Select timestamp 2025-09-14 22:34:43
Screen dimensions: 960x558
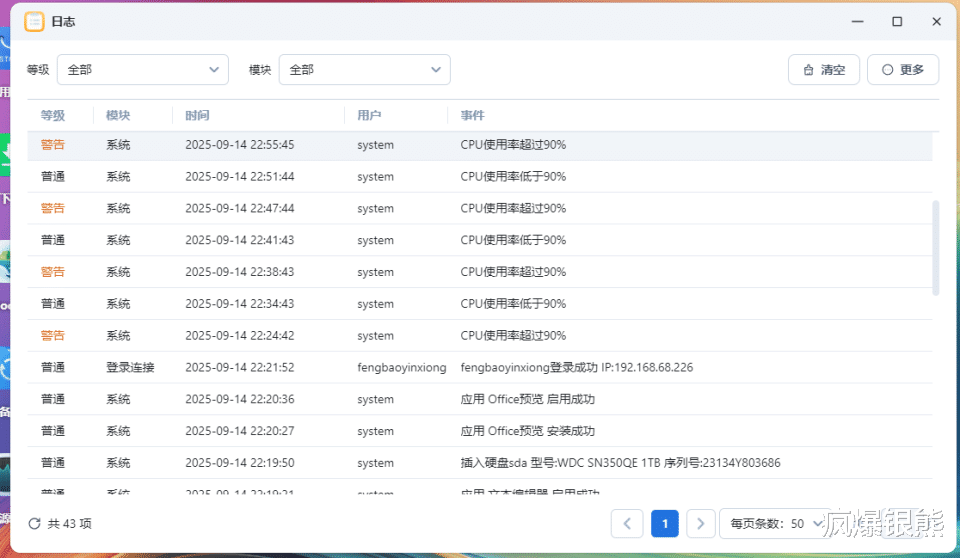(x=239, y=304)
